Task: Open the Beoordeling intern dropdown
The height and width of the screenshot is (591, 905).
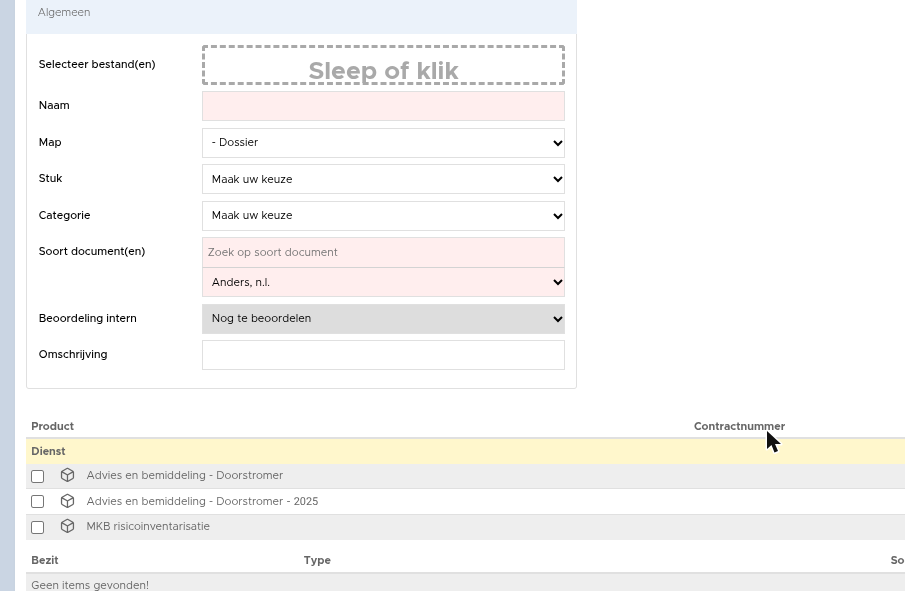Action: [383, 319]
